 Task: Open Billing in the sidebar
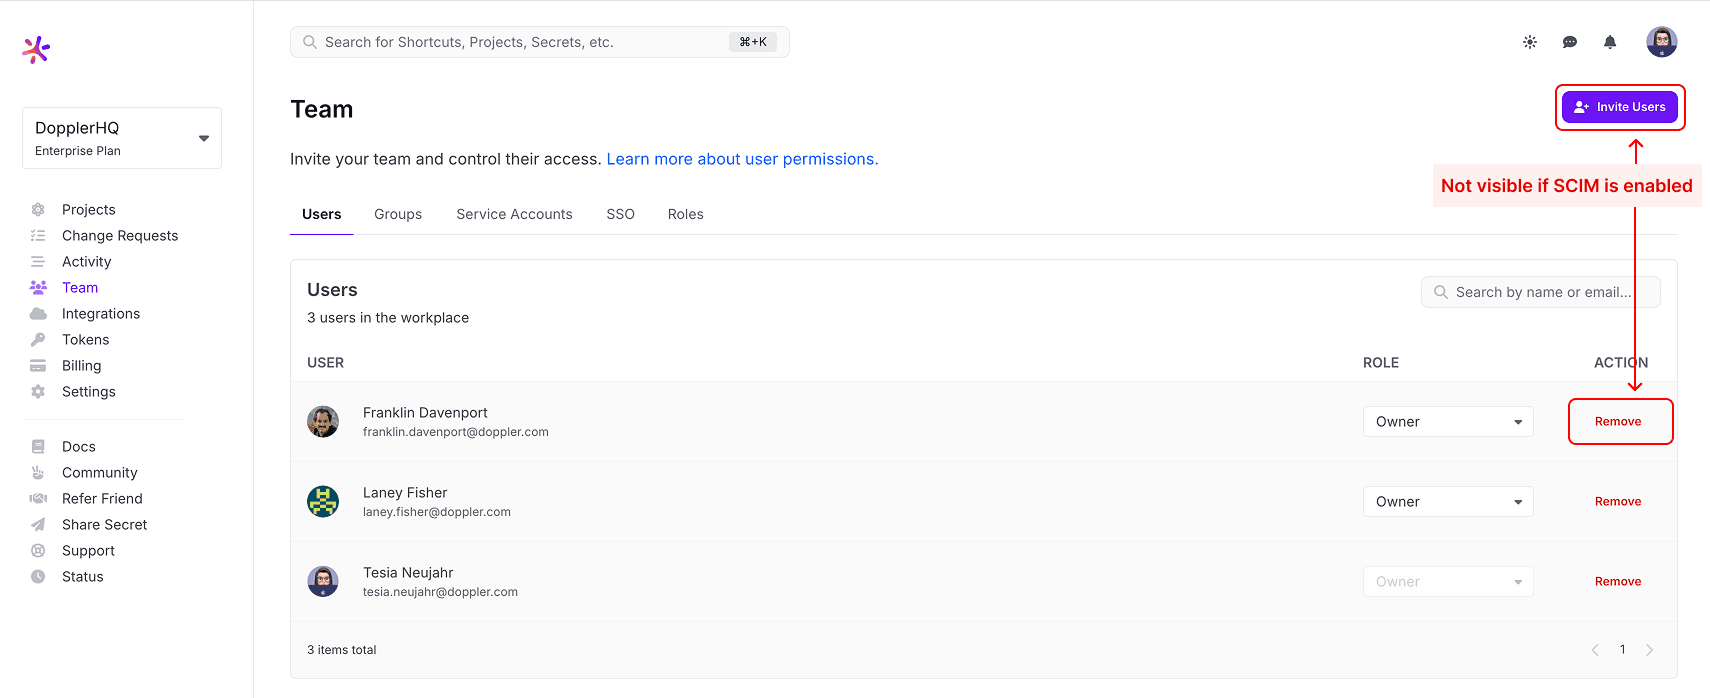pos(82,365)
